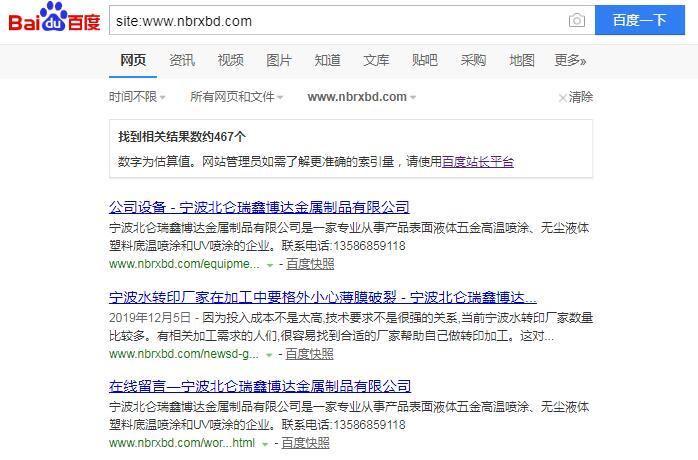Click the 百度一下 search button
Screen dimensions: 698x460
tap(640, 20)
